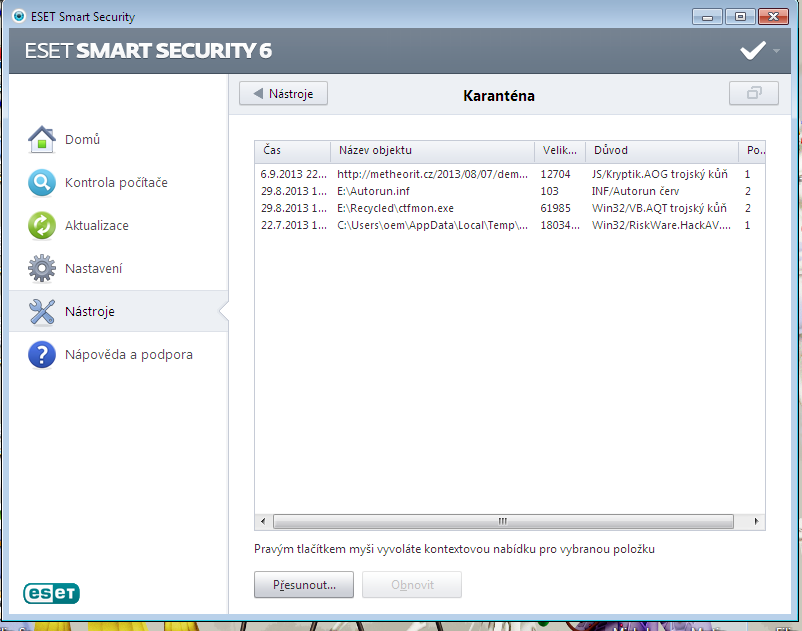The width and height of the screenshot is (802, 631).
Task: Click the Aktualizace green refresh icon
Action: tap(41, 226)
